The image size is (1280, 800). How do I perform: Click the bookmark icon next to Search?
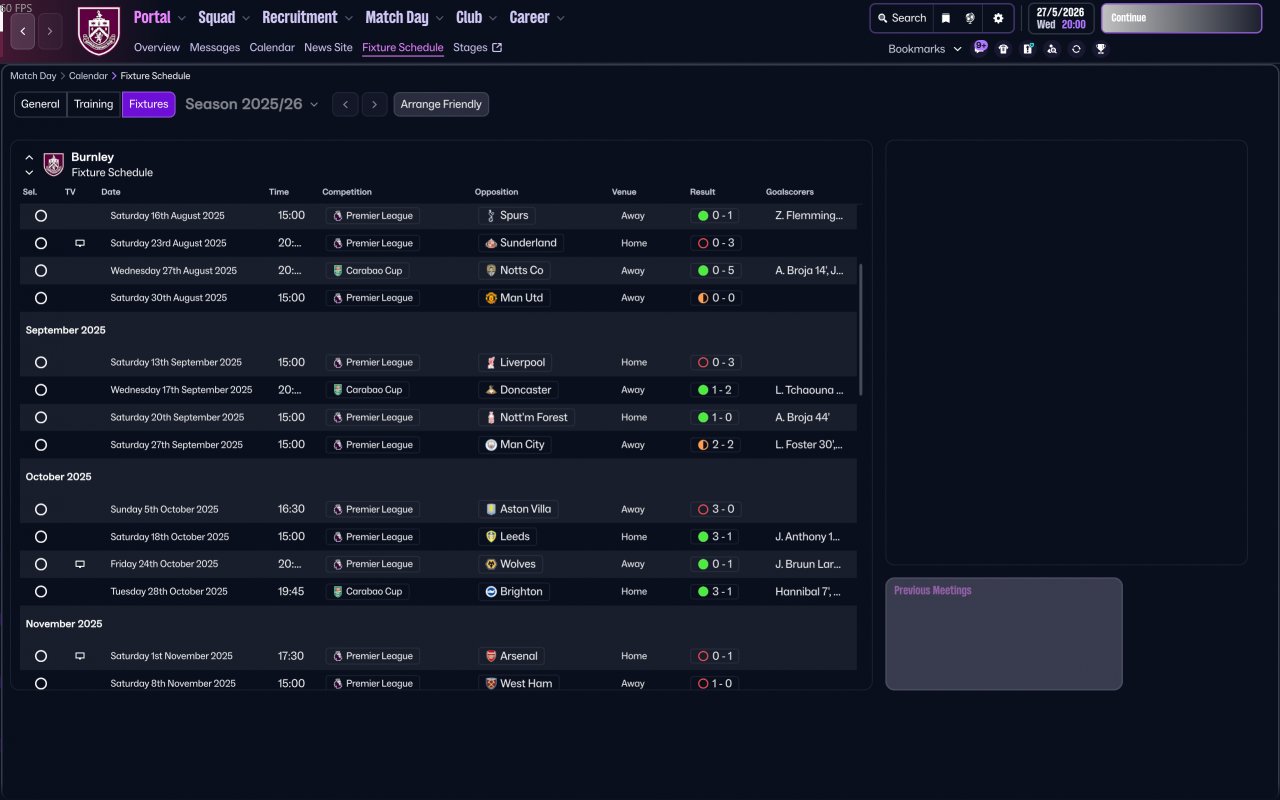coord(945,18)
